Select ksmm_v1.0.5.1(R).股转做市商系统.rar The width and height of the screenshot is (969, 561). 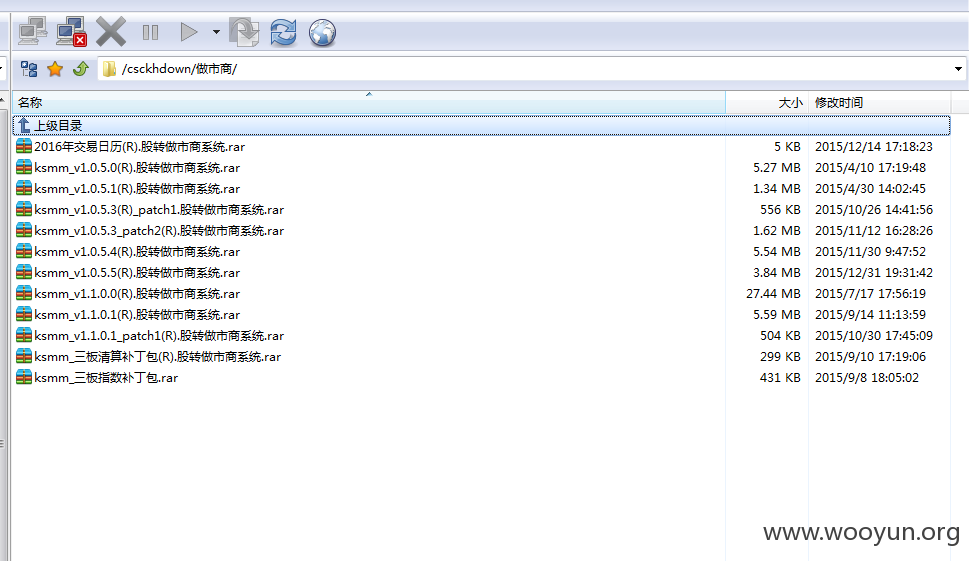click(x=137, y=189)
